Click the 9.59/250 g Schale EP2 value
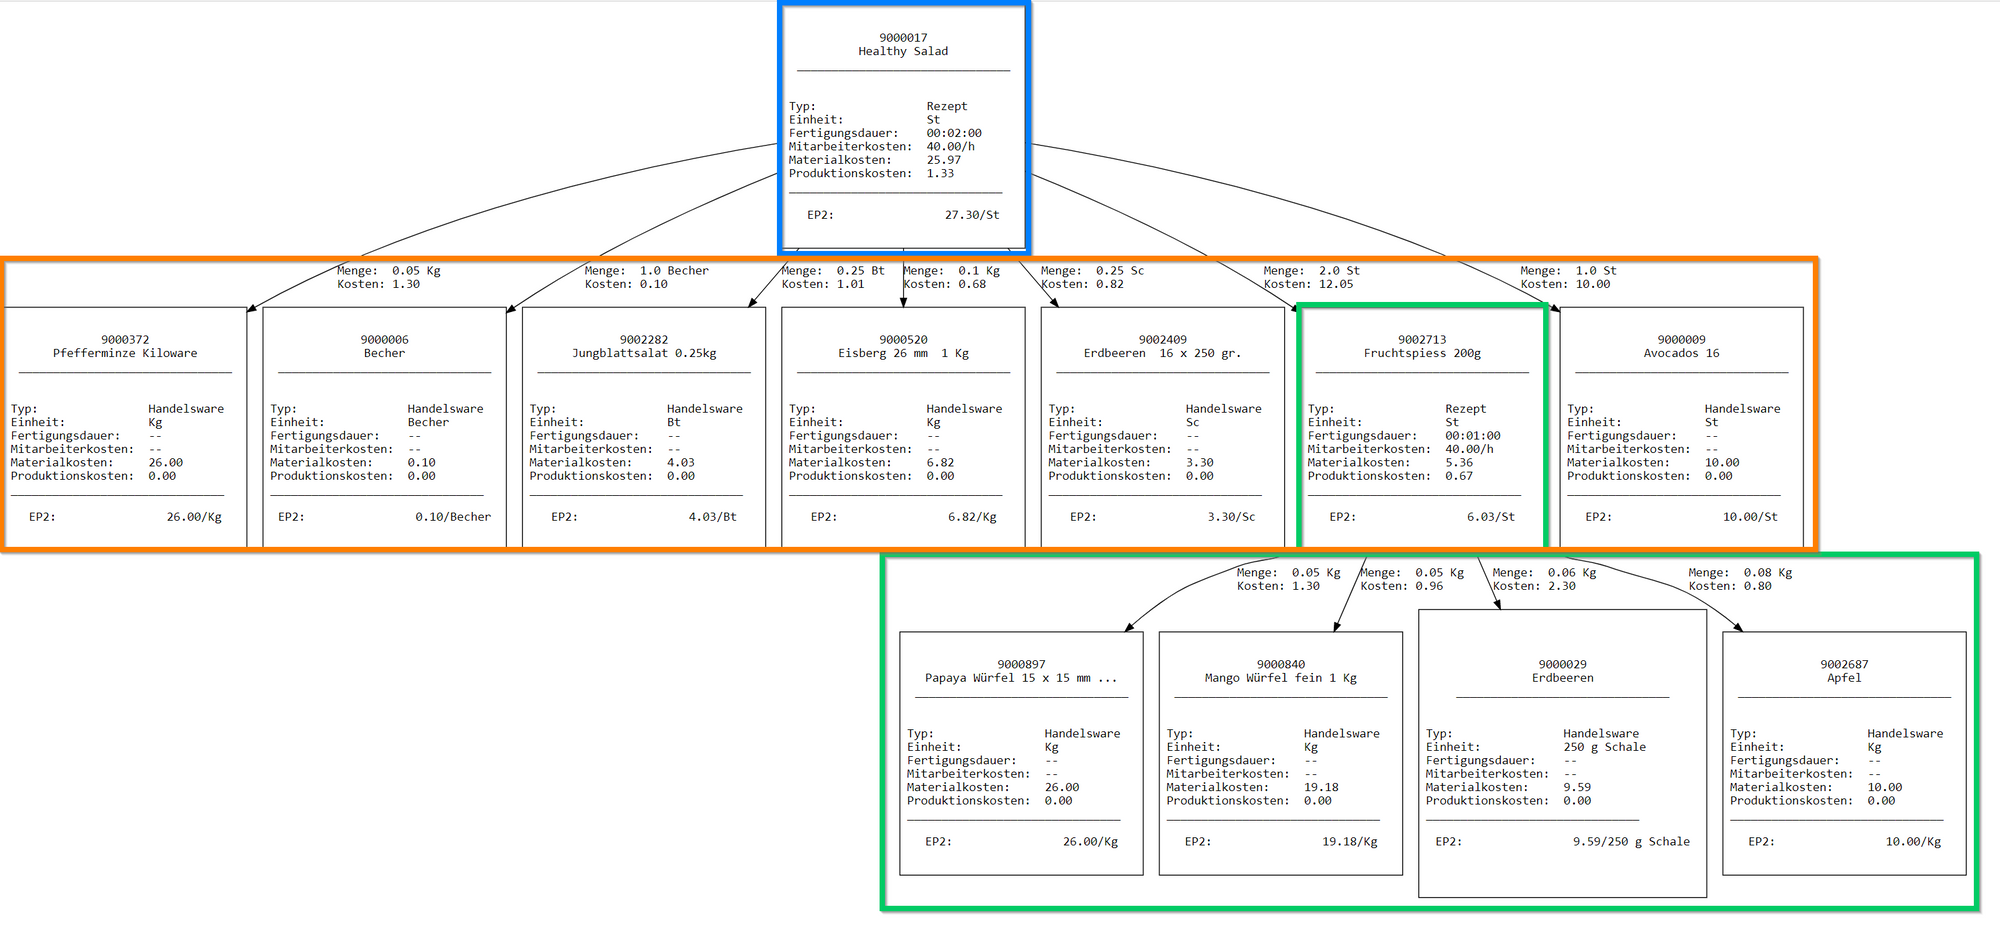The width and height of the screenshot is (2000, 930). point(1630,842)
